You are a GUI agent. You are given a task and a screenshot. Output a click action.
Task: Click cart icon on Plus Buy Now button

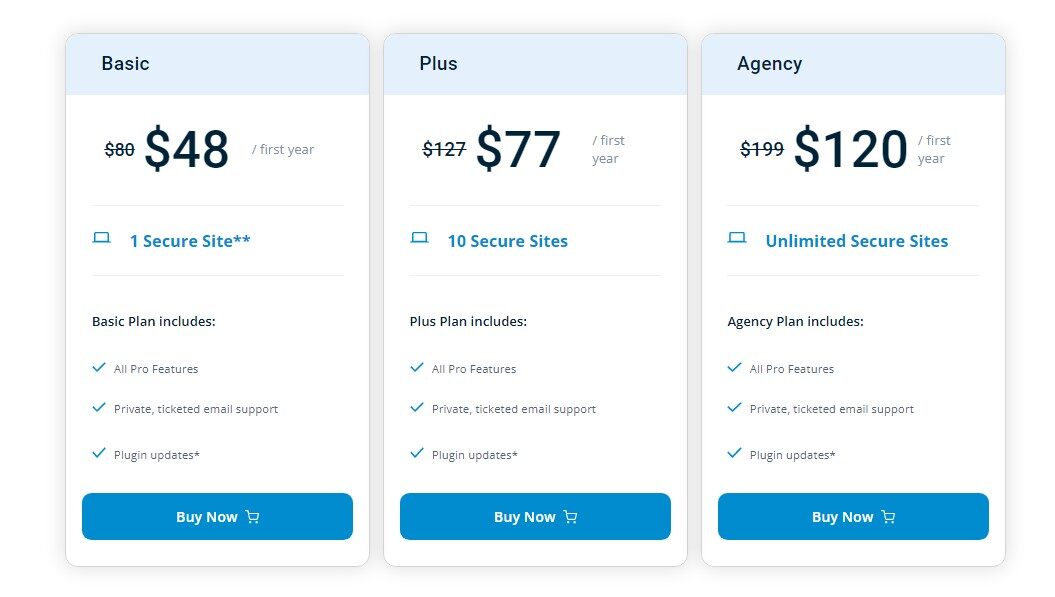click(570, 517)
